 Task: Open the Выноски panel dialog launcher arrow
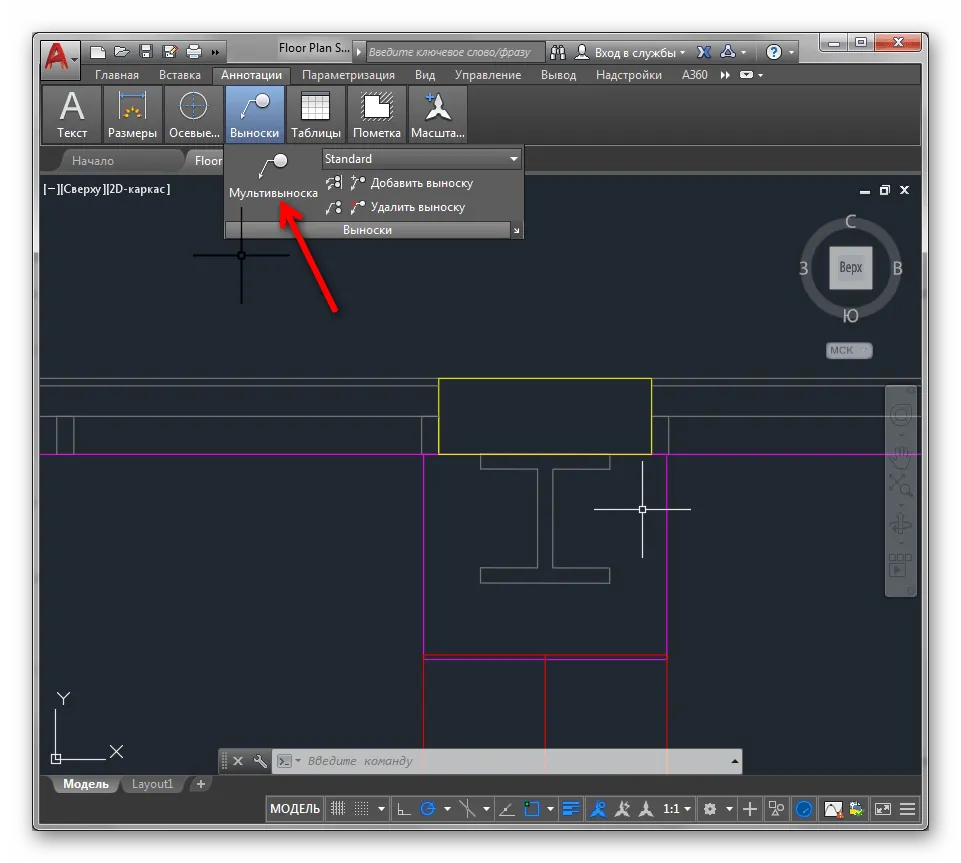coord(516,230)
